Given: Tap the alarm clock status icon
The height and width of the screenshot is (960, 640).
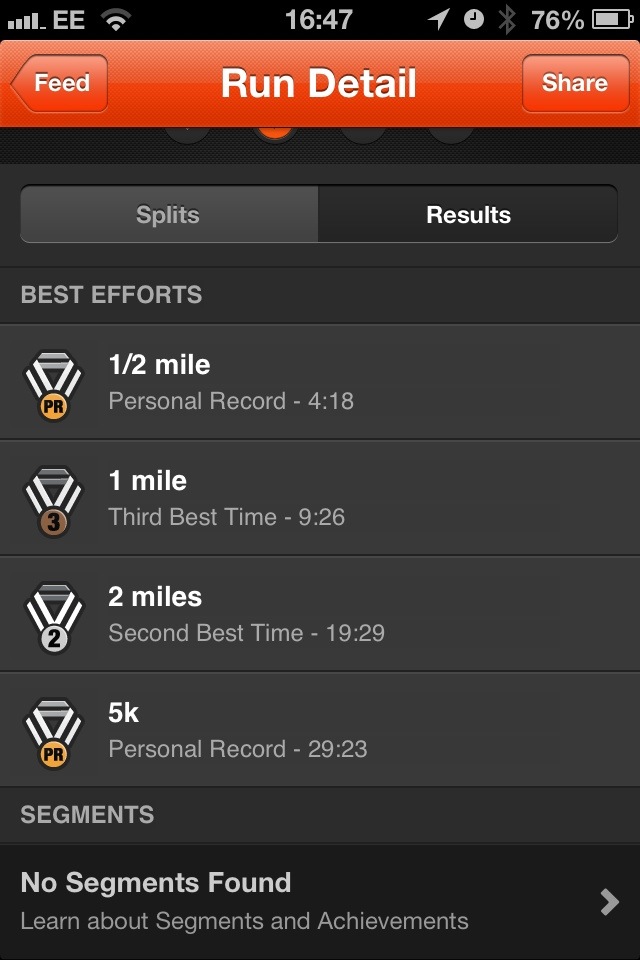Looking at the screenshot, I should click(474, 19).
